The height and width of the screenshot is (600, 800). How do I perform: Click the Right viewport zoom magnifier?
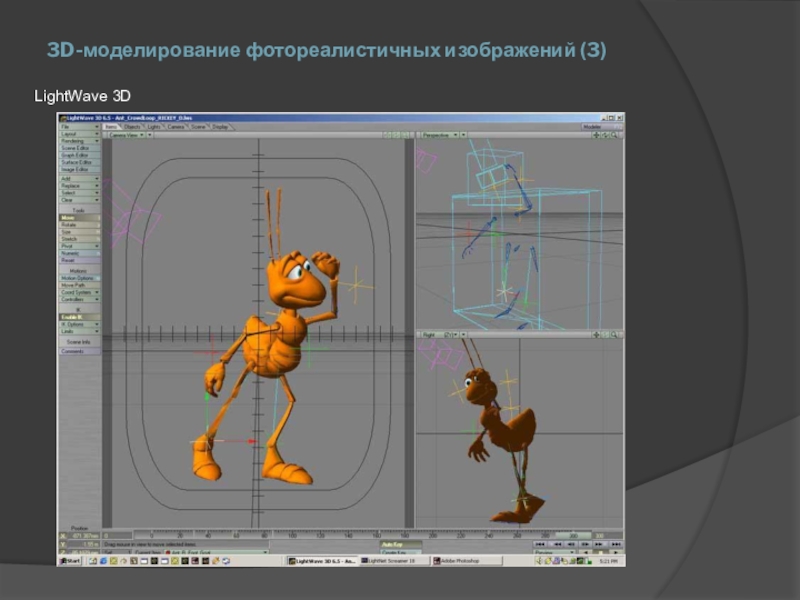(614, 335)
